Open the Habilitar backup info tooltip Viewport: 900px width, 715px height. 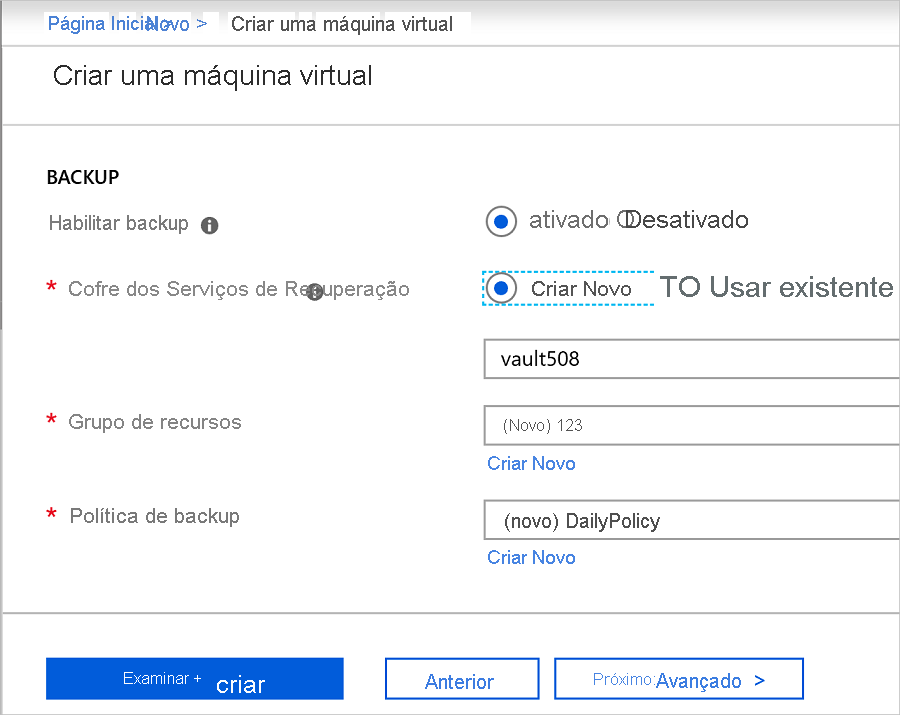pyautogui.click(x=209, y=226)
